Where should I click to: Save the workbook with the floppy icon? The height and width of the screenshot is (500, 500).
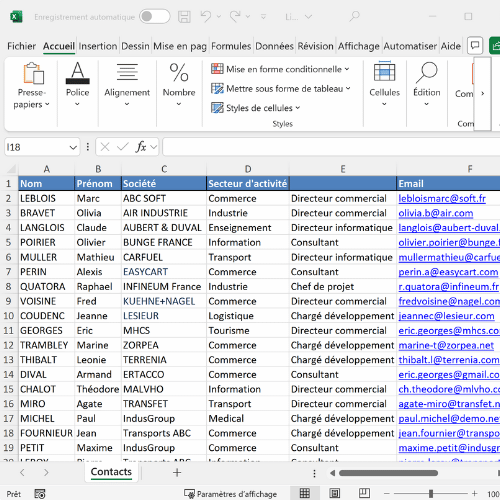point(184,16)
